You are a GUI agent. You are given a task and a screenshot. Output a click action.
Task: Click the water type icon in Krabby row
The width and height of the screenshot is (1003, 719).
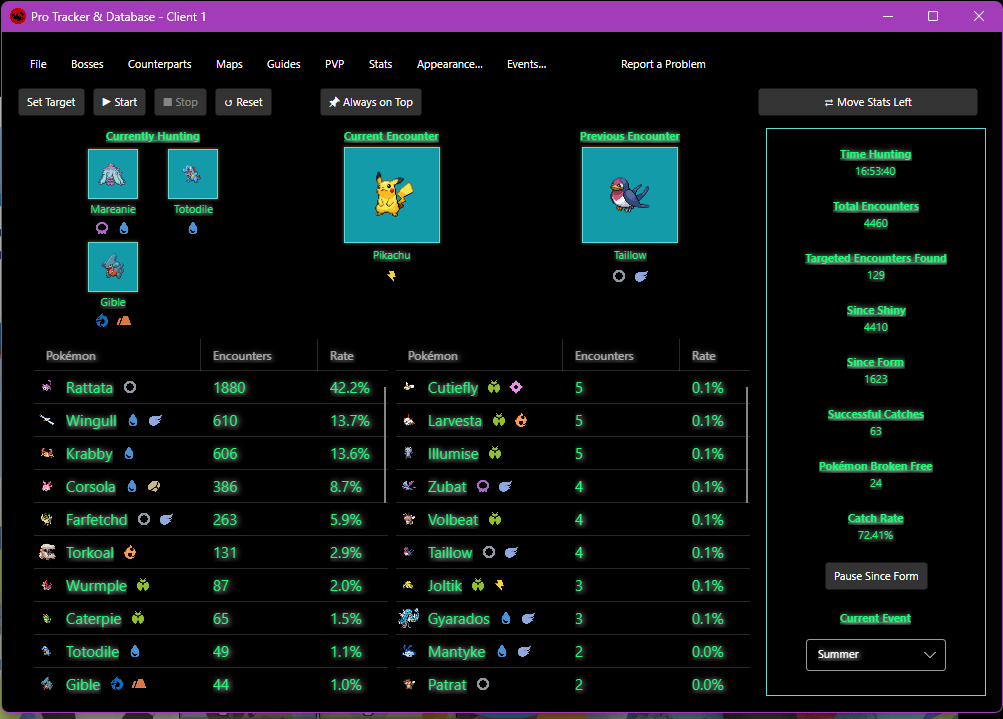[x=129, y=453]
